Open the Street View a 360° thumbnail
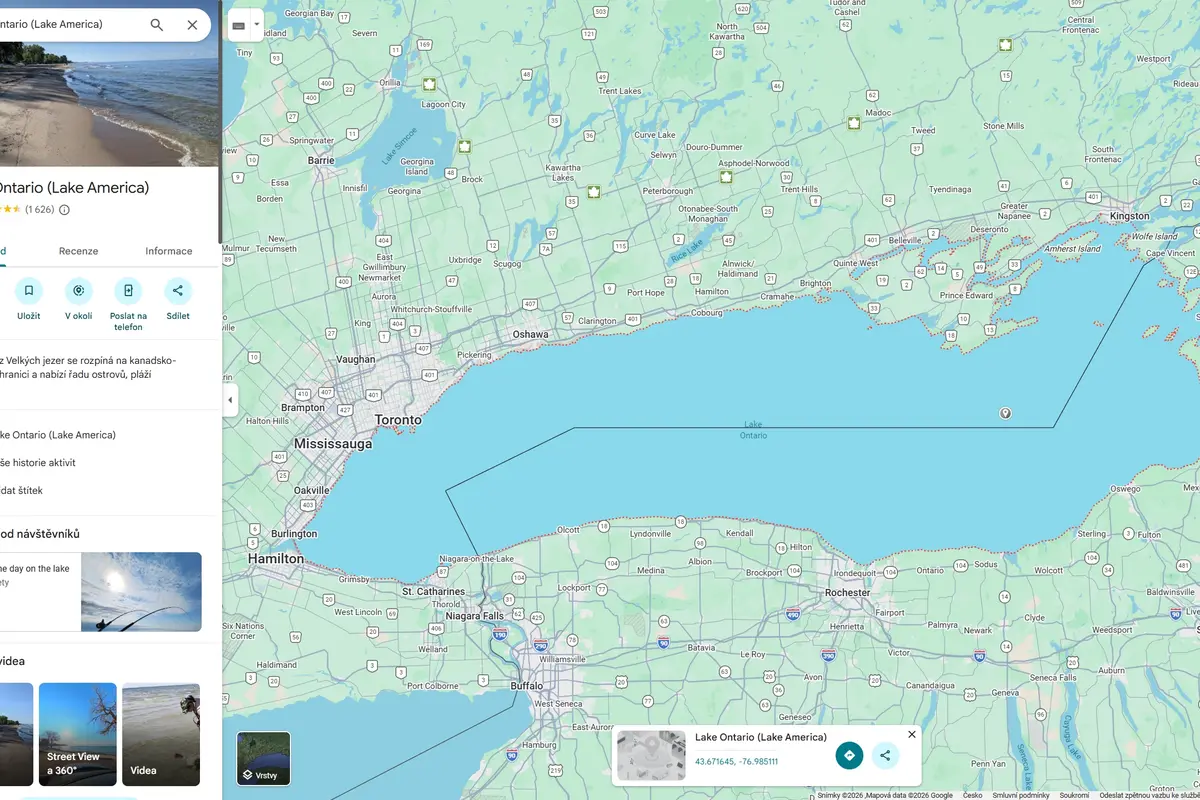 [x=78, y=734]
